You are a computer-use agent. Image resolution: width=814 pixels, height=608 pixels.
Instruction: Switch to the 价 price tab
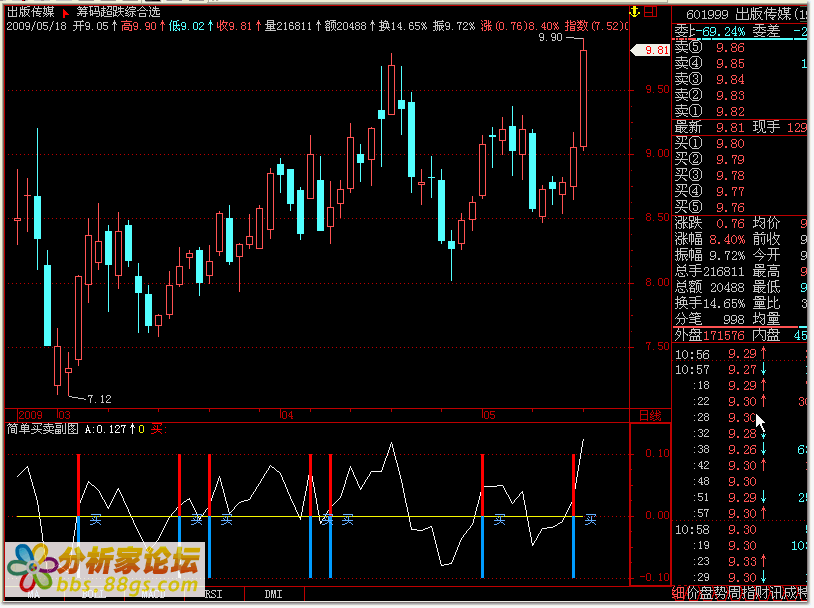(x=693, y=592)
